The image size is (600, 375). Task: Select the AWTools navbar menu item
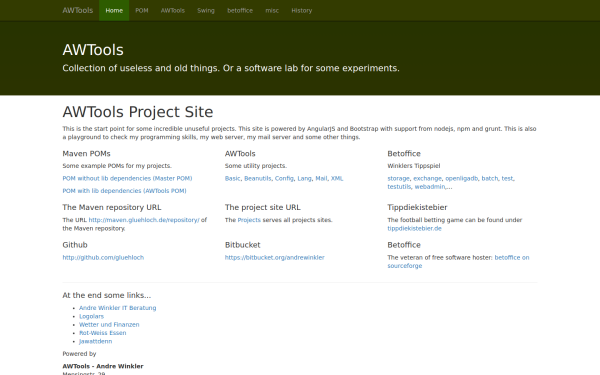[x=173, y=10]
